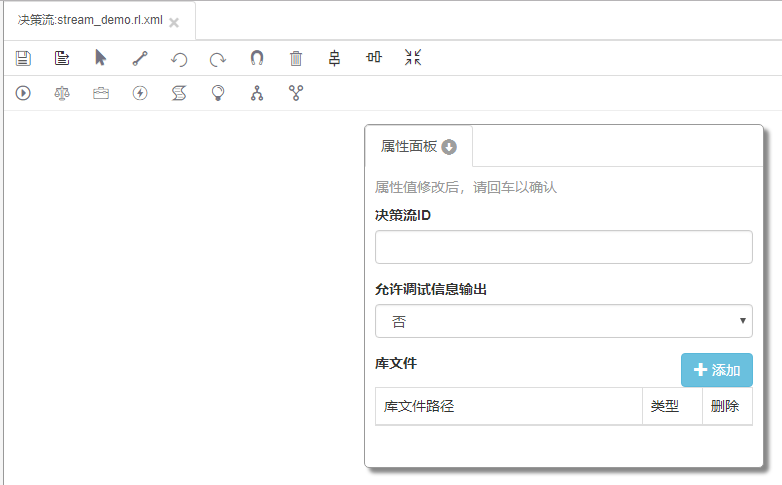Select the lightning bolt action node

(x=140, y=93)
